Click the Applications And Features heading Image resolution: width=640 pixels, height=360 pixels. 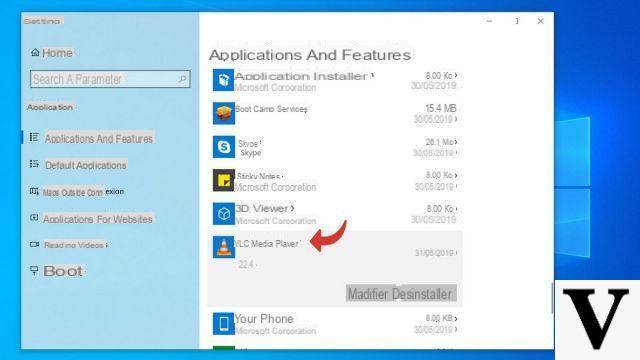[x=310, y=55]
